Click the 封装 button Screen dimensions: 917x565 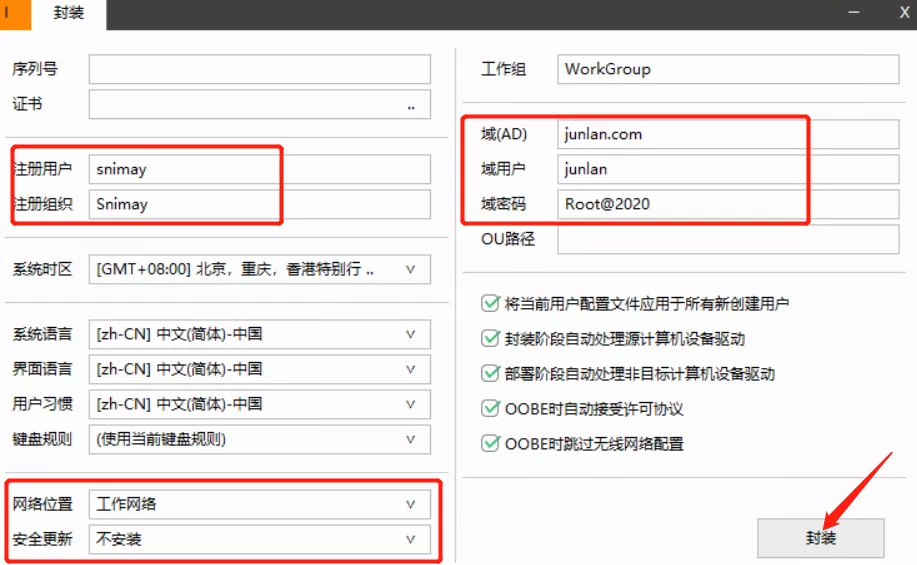point(820,538)
